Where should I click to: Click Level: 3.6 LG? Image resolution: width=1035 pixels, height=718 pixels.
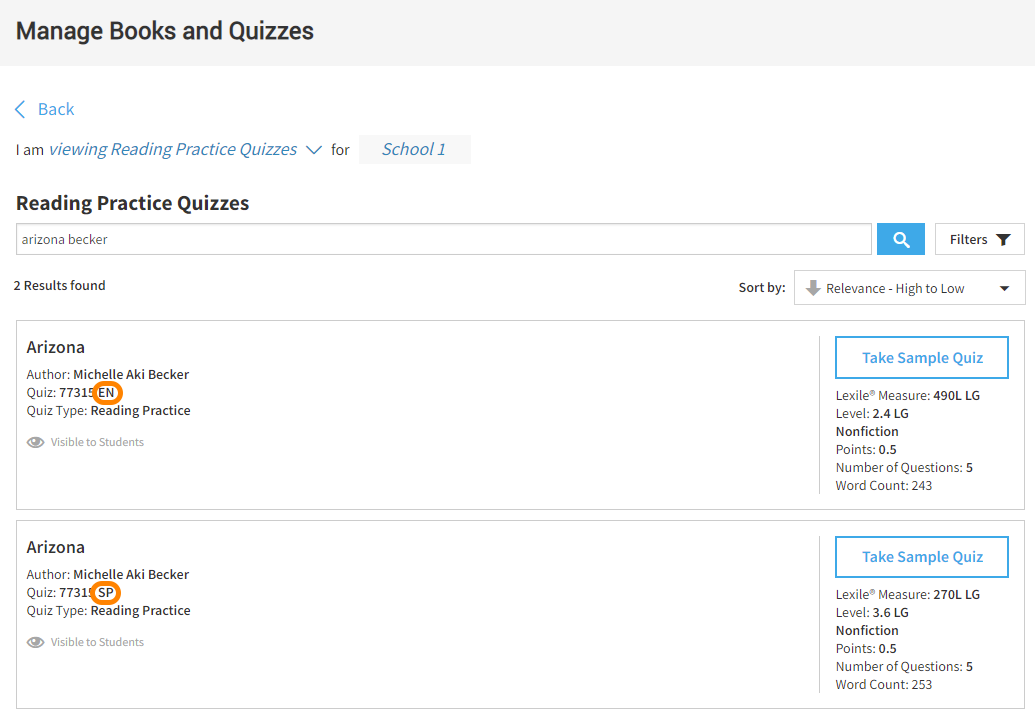[x=872, y=613]
